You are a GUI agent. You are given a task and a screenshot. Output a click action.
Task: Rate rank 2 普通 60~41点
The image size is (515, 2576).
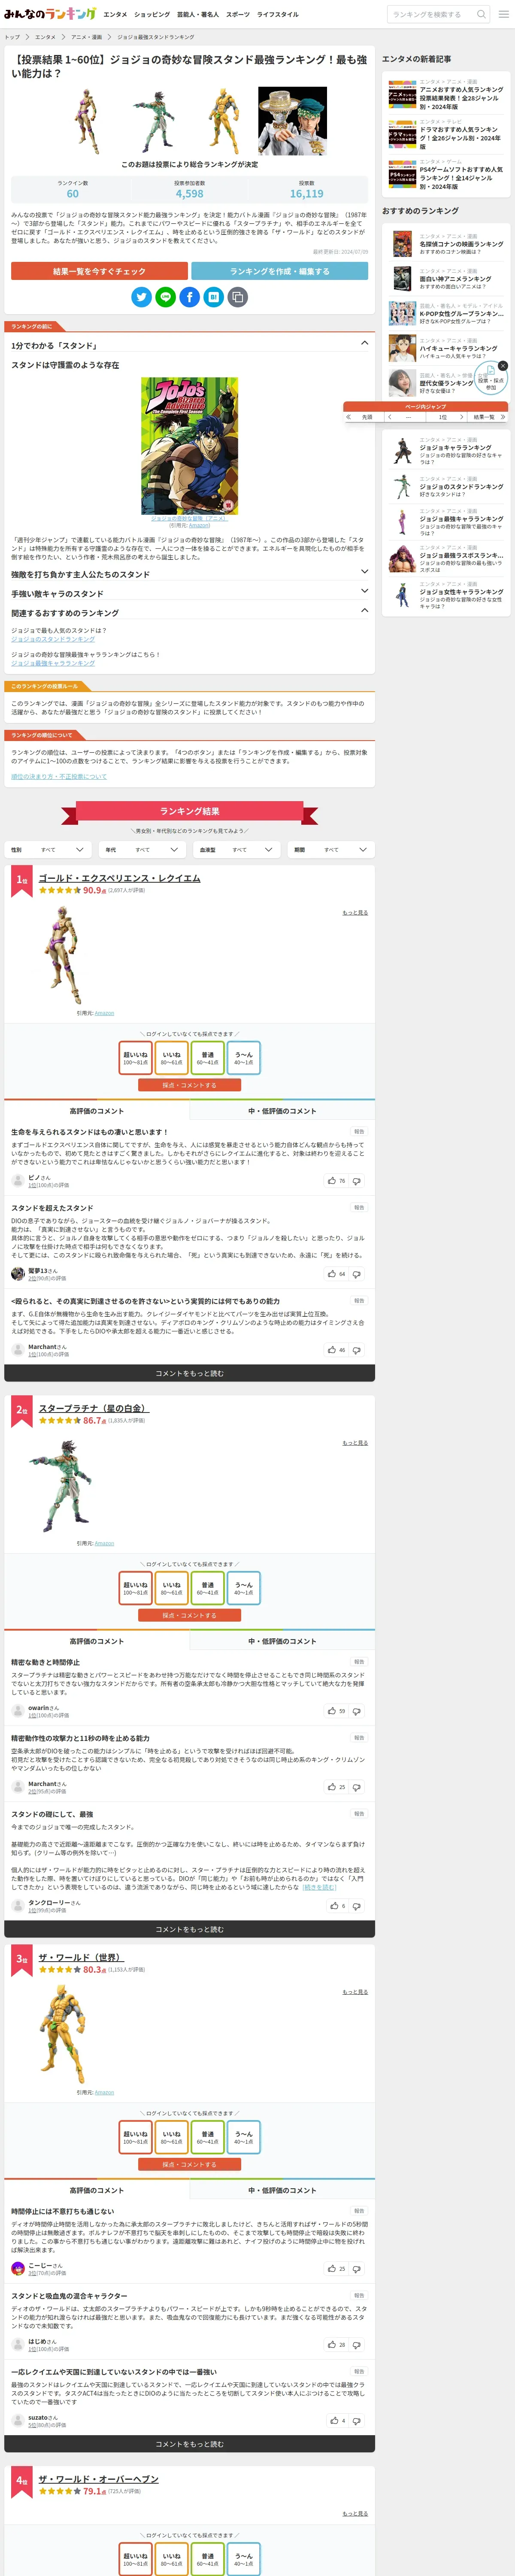[207, 1588]
